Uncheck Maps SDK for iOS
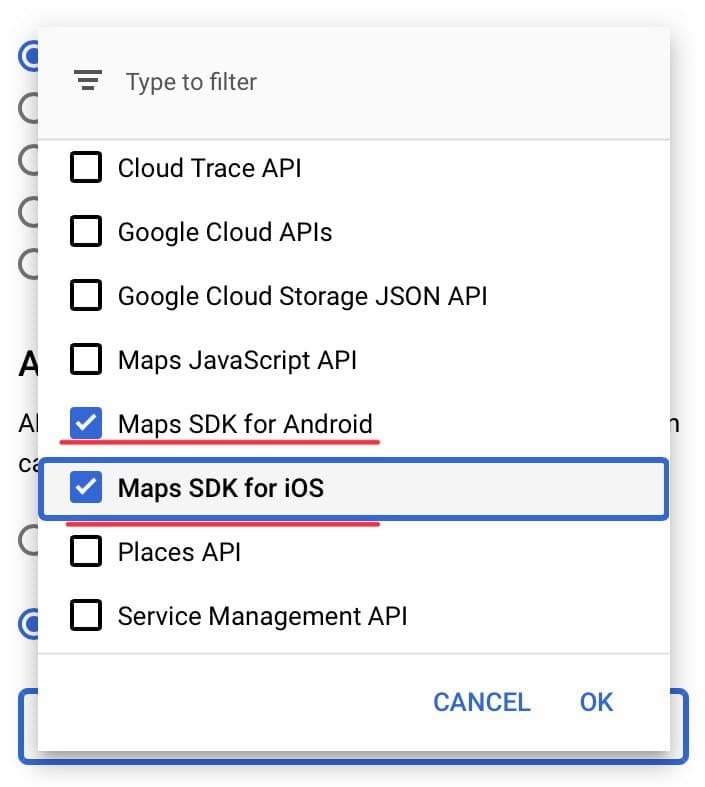705x787 pixels. pos(87,488)
